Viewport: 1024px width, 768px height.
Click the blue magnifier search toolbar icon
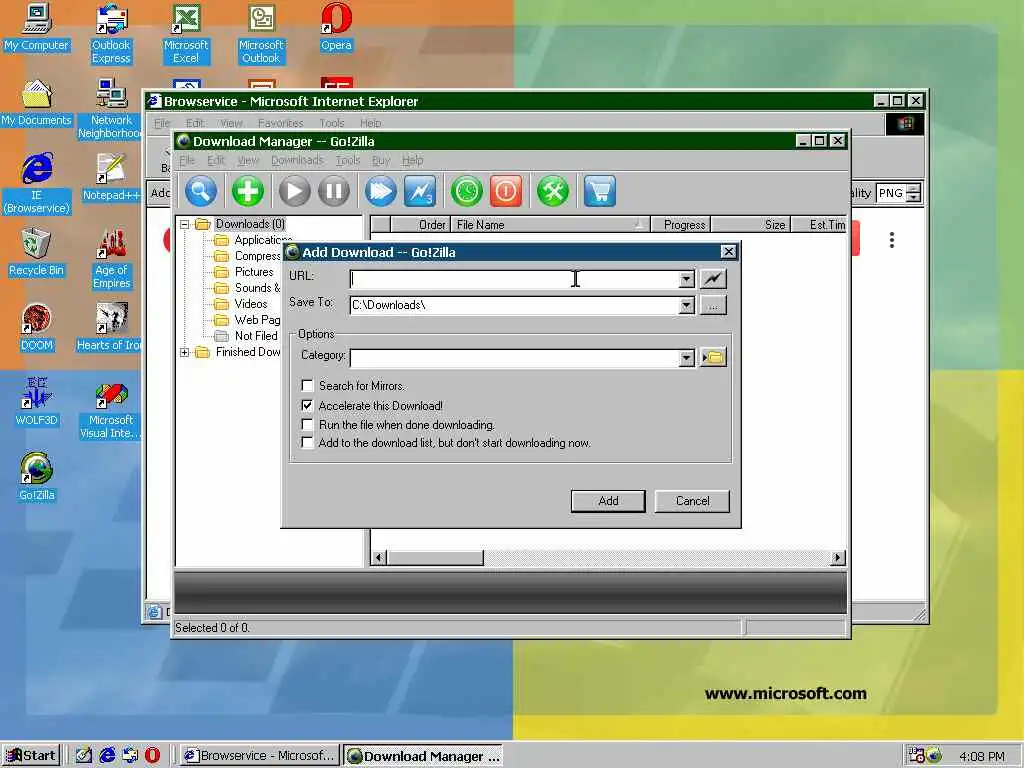201,191
